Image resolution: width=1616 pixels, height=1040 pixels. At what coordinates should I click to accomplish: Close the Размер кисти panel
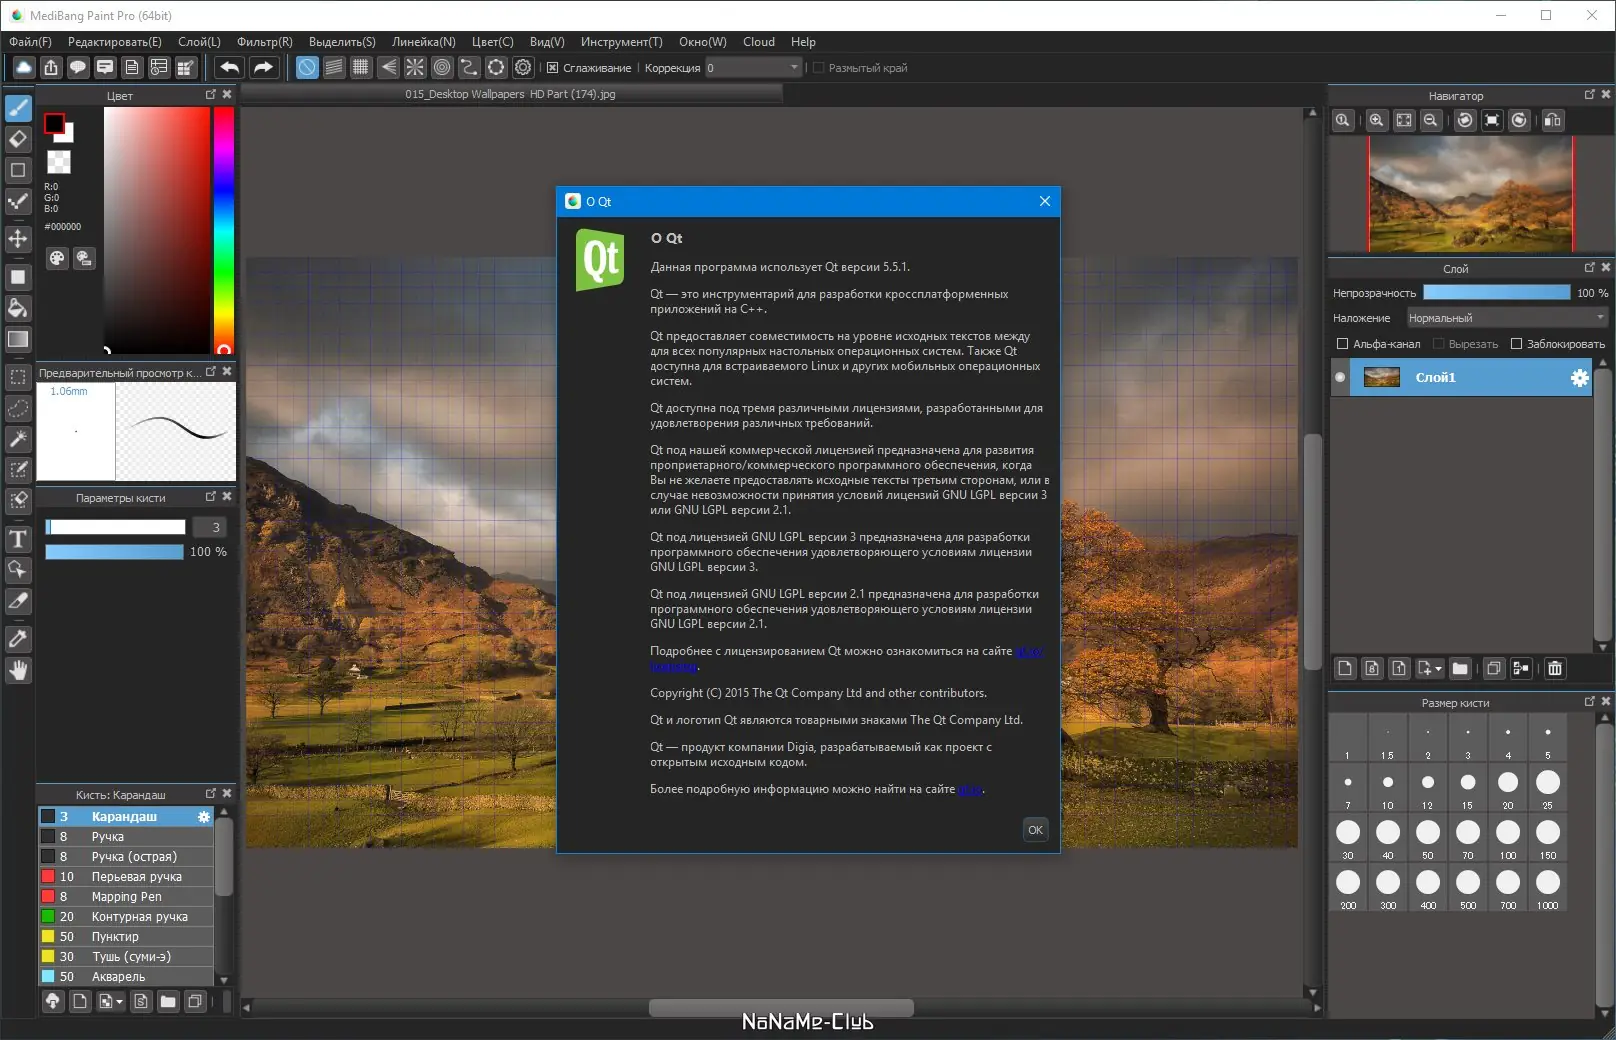1606,701
